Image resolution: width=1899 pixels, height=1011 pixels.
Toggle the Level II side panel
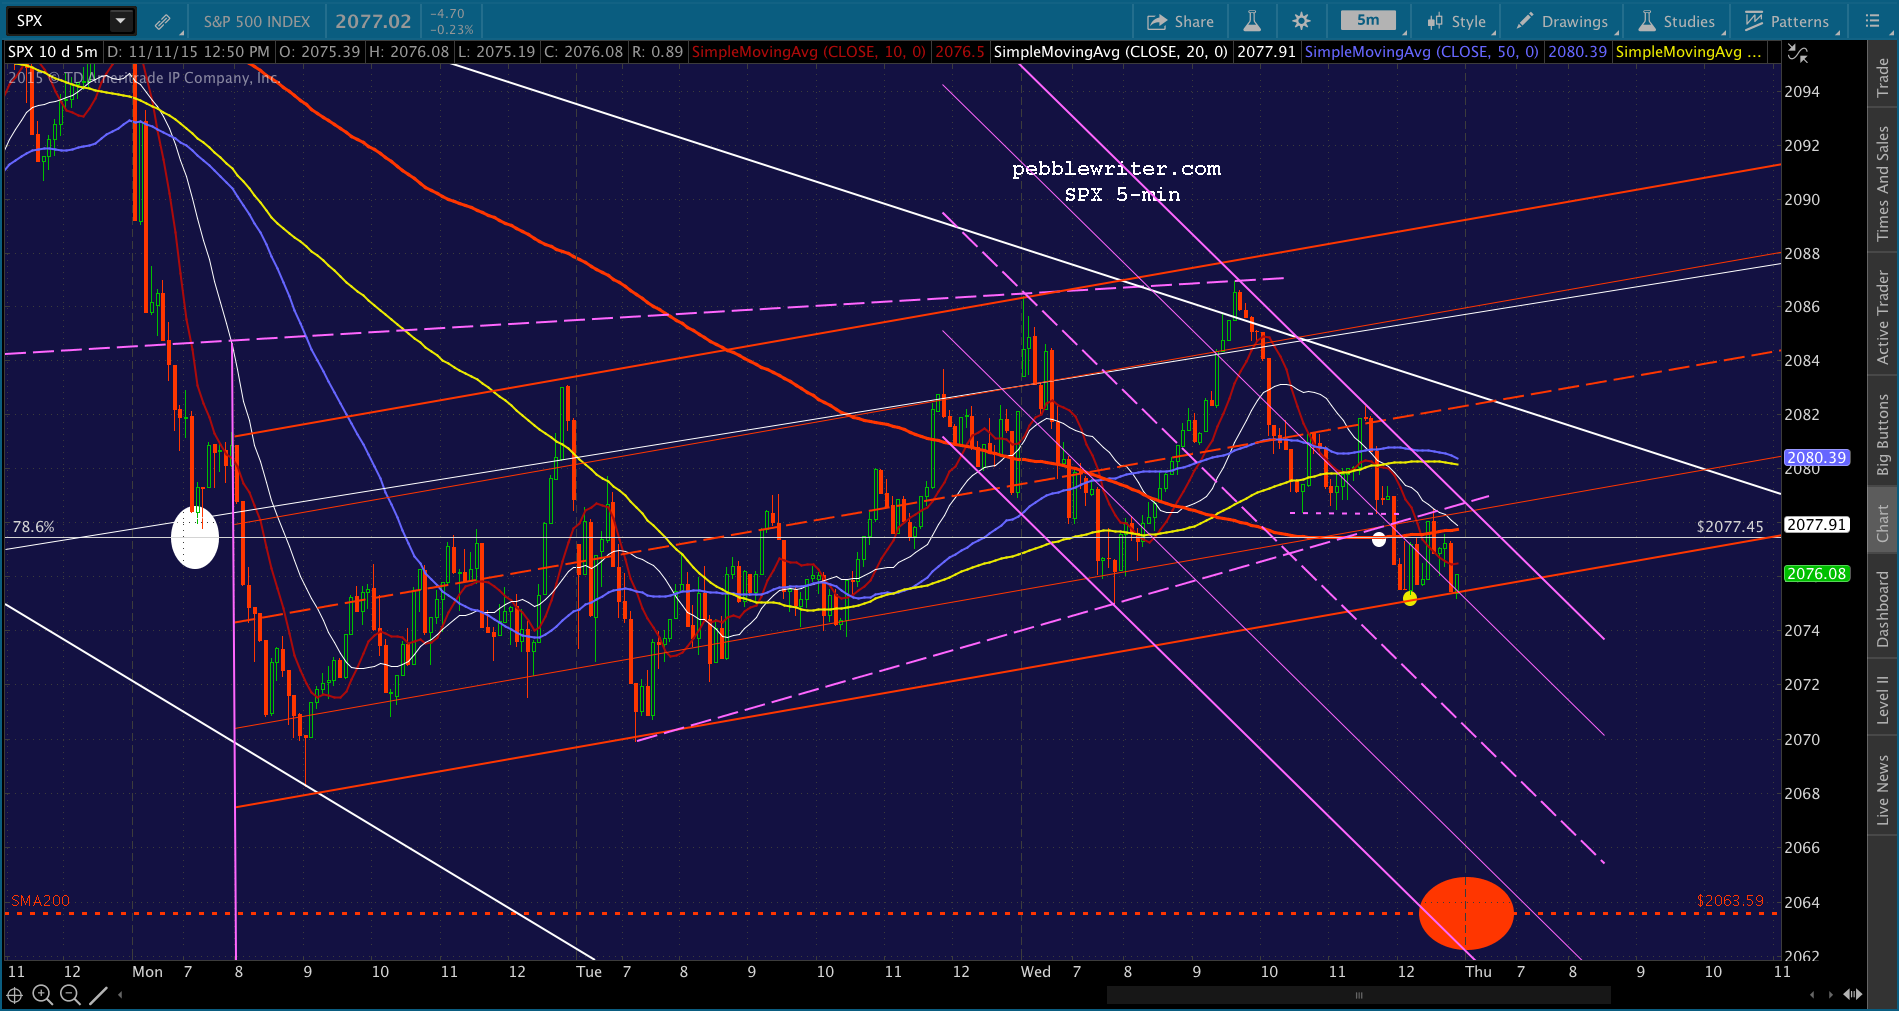point(1883,699)
